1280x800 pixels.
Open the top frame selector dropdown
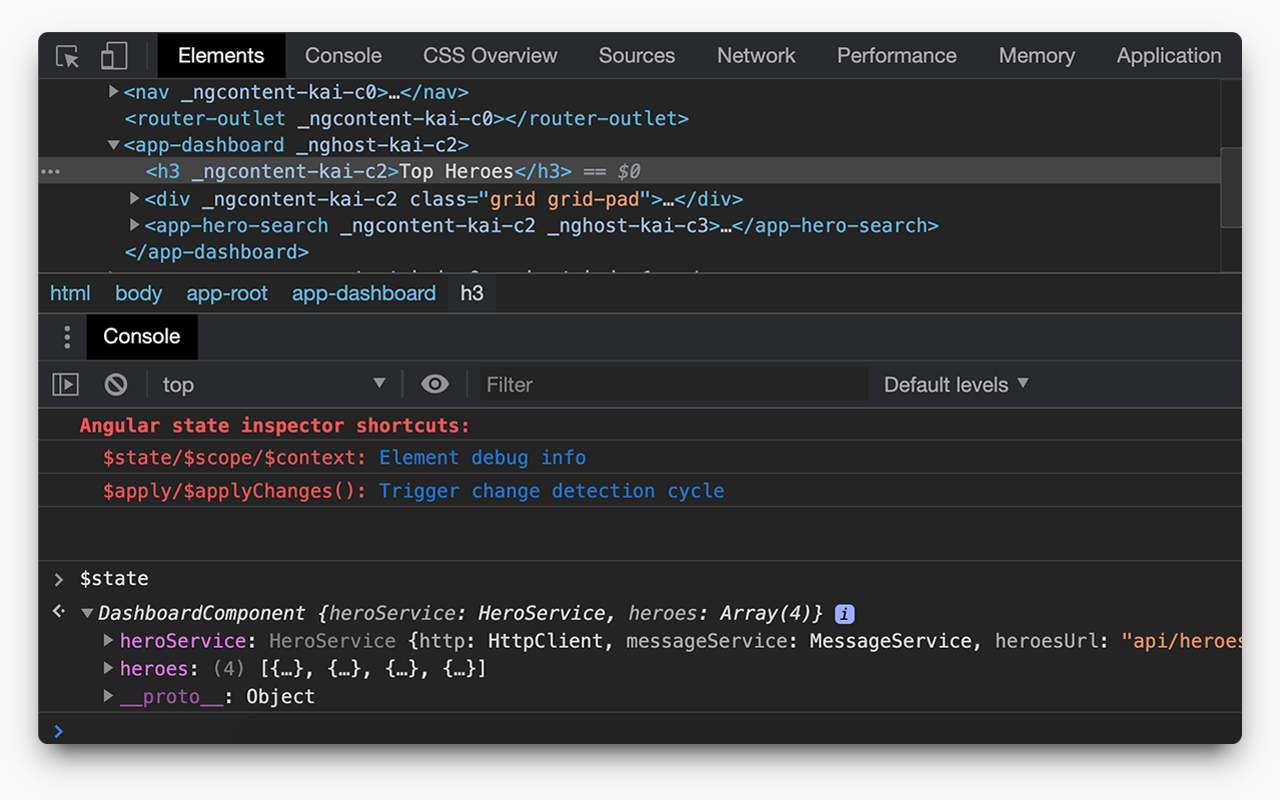point(274,384)
